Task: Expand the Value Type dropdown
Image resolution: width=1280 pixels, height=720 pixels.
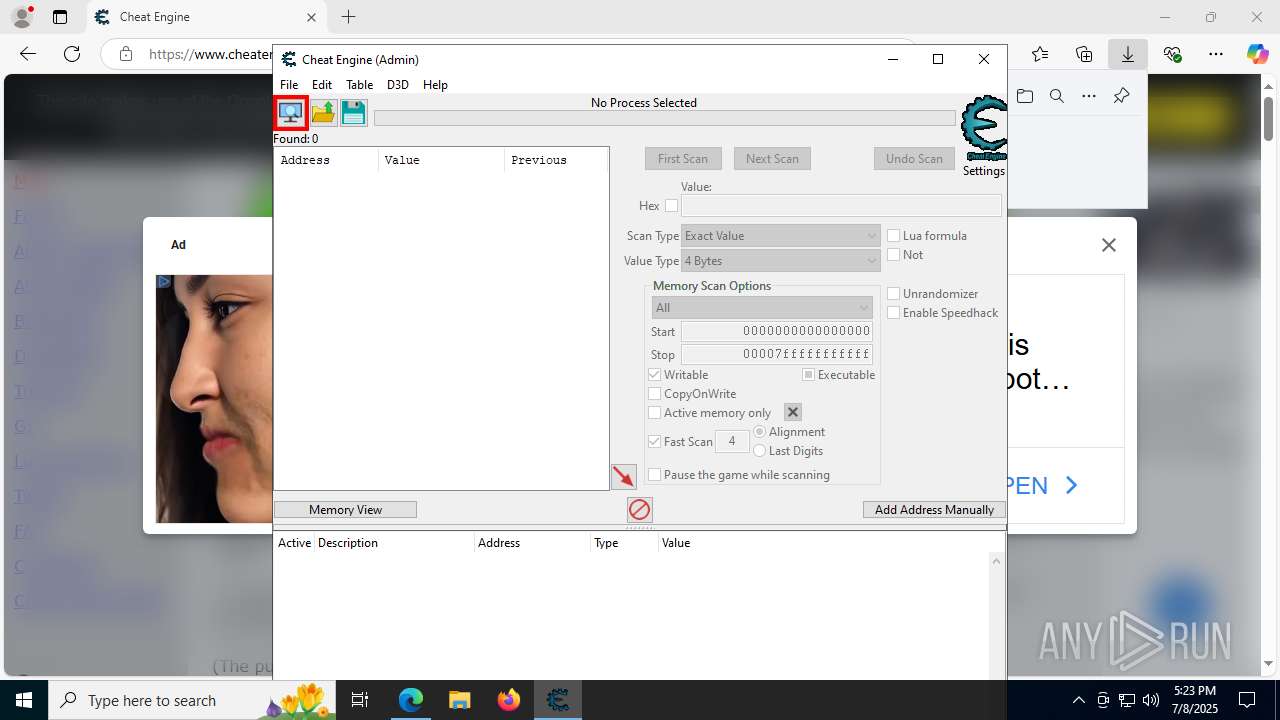Action: (781, 261)
